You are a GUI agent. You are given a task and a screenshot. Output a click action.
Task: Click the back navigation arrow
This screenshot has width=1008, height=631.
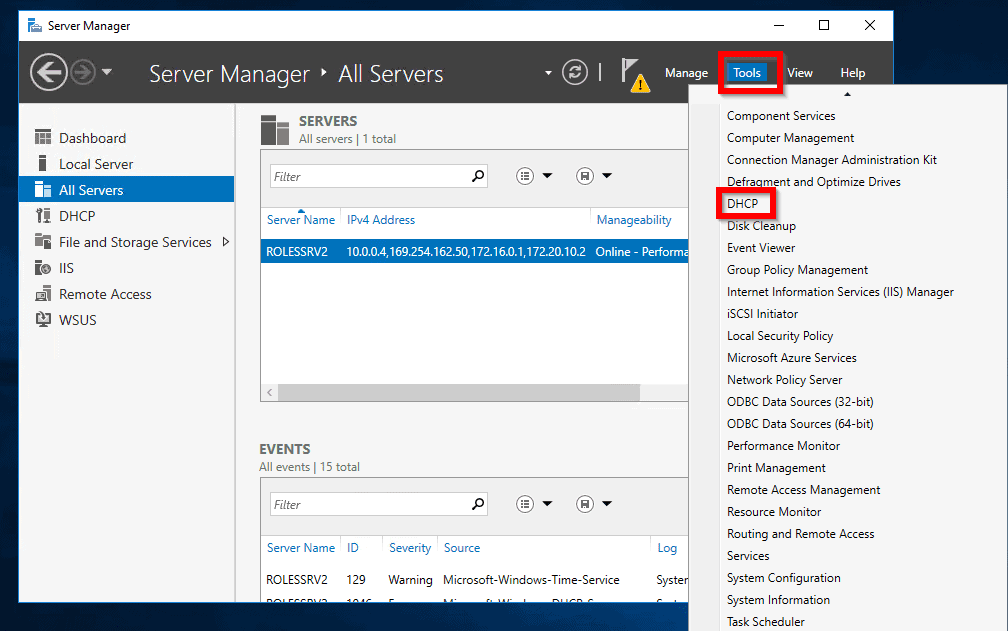(49, 73)
